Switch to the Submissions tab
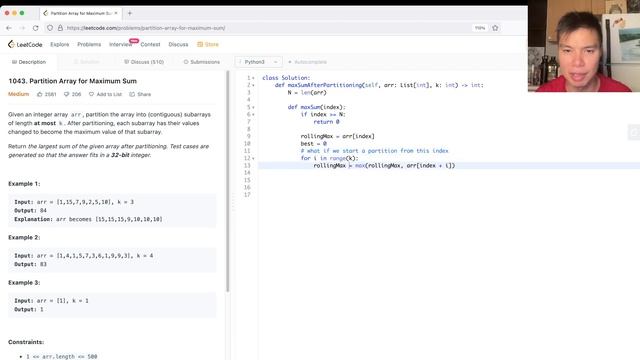The height and width of the screenshot is (360, 640). pyautogui.click(x=202, y=62)
